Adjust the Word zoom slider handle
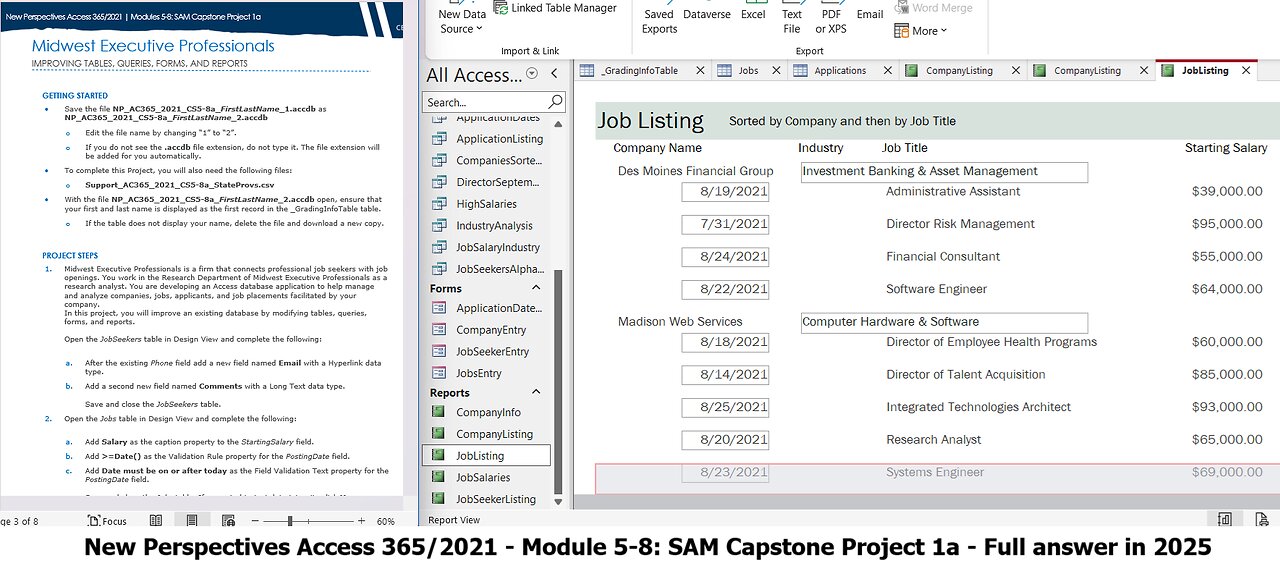Viewport: 1280px width, 566px height. click(x=291, y=521)
